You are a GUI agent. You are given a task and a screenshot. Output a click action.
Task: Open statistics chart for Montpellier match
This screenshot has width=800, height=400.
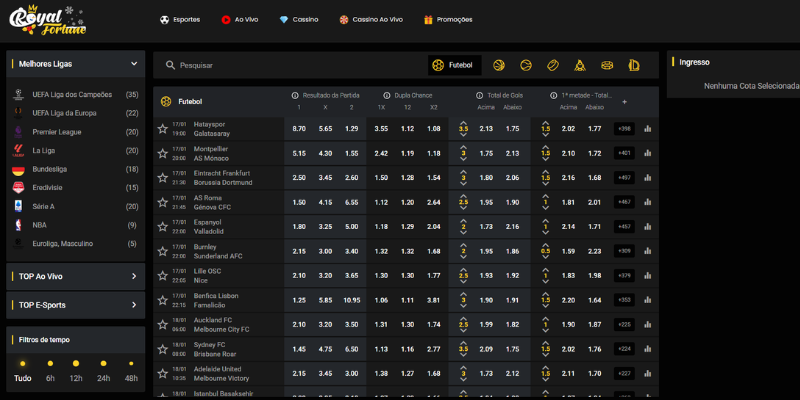pos(647,153)
